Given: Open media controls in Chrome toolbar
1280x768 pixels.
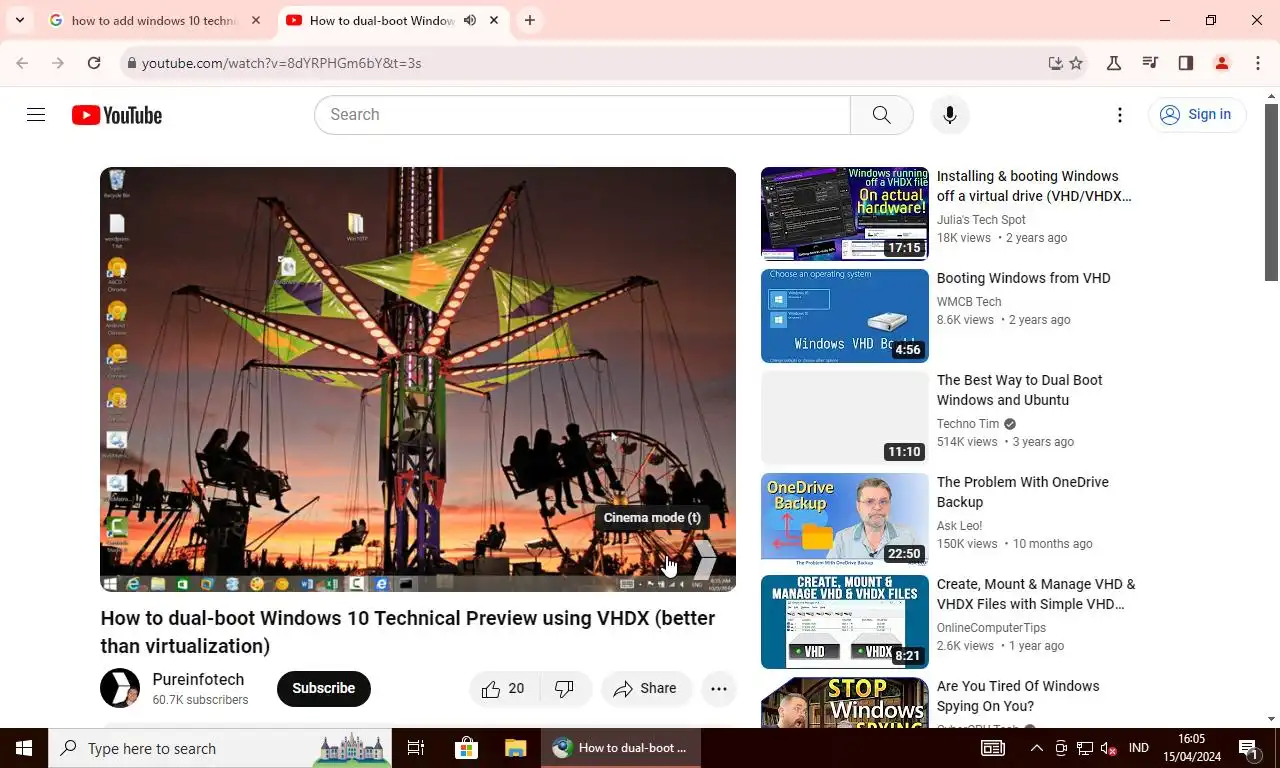Looking at the screenshot, I should pos(1150,63).
